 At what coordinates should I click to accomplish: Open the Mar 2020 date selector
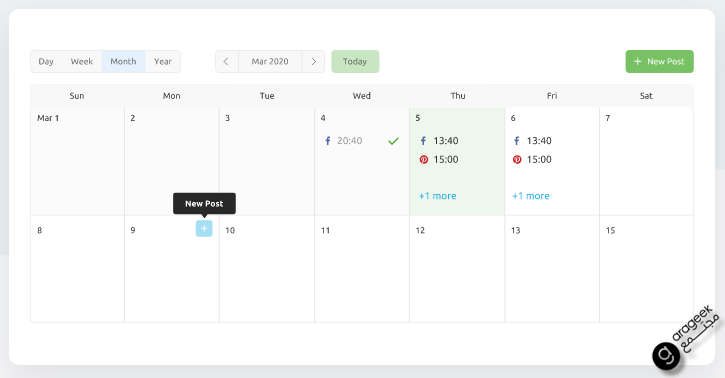(x=270, y=61)
